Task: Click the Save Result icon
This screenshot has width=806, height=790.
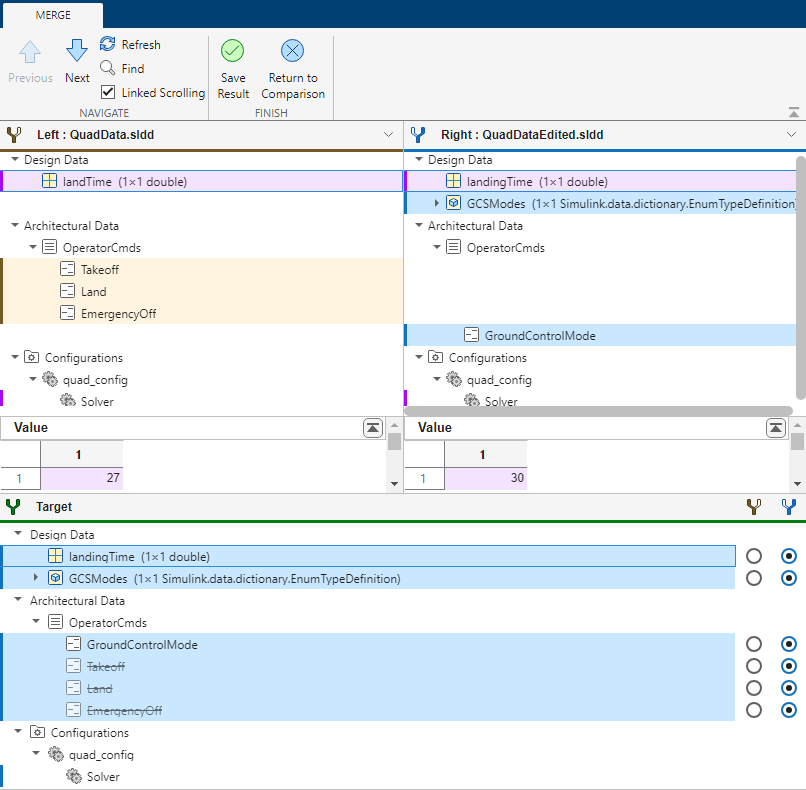Action: click(232, 50)
